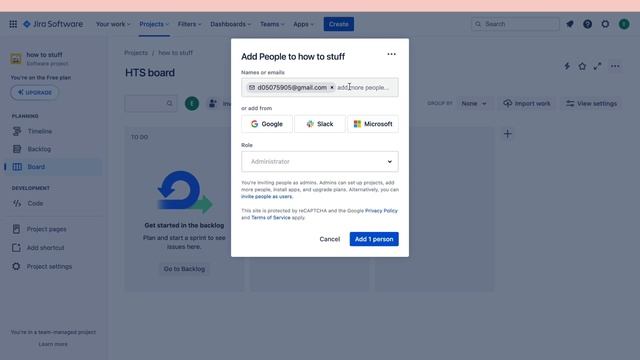Click the Upgrade button
This screenshot has width=640, height=360.
(x=34, y=93)
